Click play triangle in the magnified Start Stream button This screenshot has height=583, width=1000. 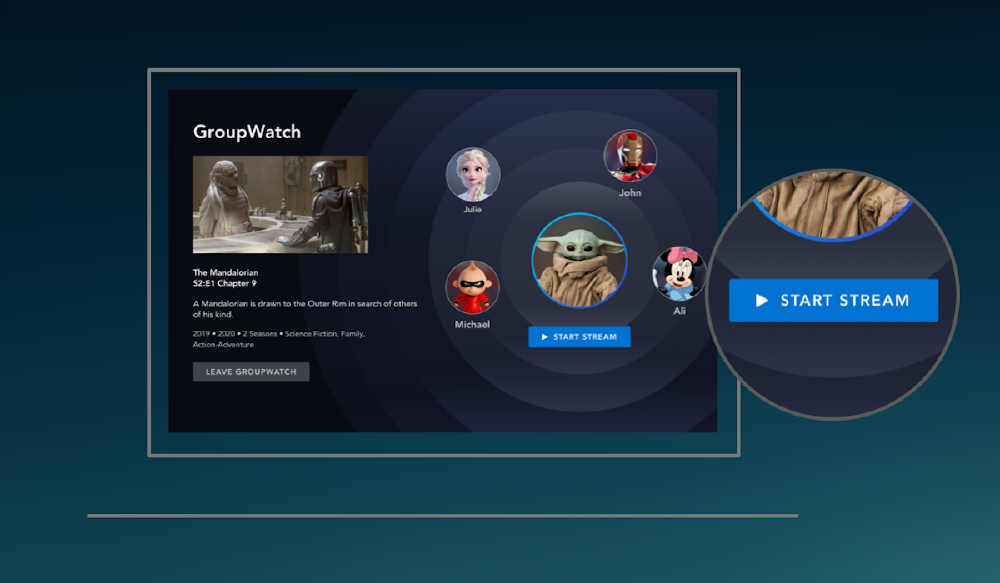[762, 300]
